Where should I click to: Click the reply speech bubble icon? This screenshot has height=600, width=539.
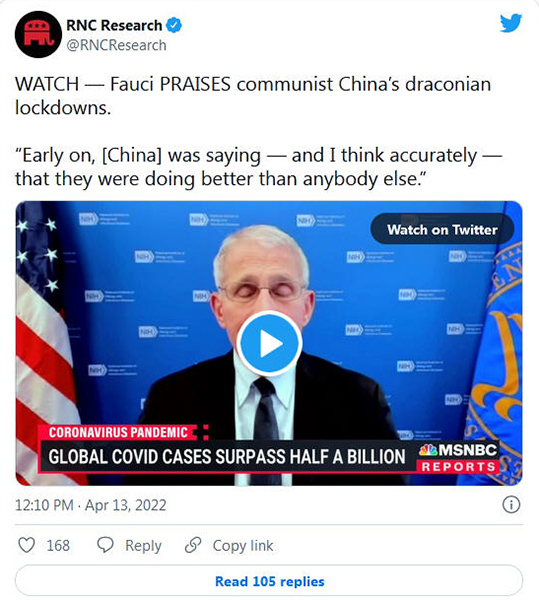(105, 545)
